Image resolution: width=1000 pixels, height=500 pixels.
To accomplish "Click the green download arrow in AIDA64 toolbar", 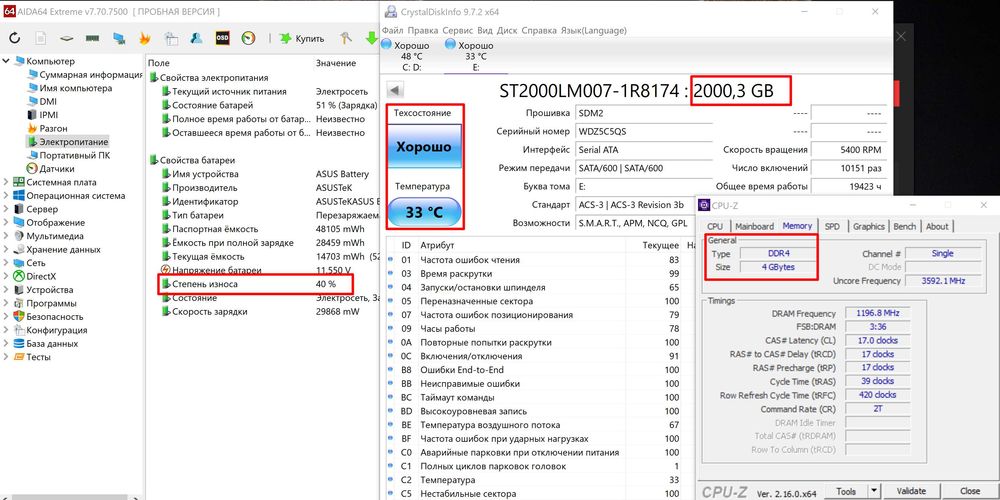I will click(372, 38).
